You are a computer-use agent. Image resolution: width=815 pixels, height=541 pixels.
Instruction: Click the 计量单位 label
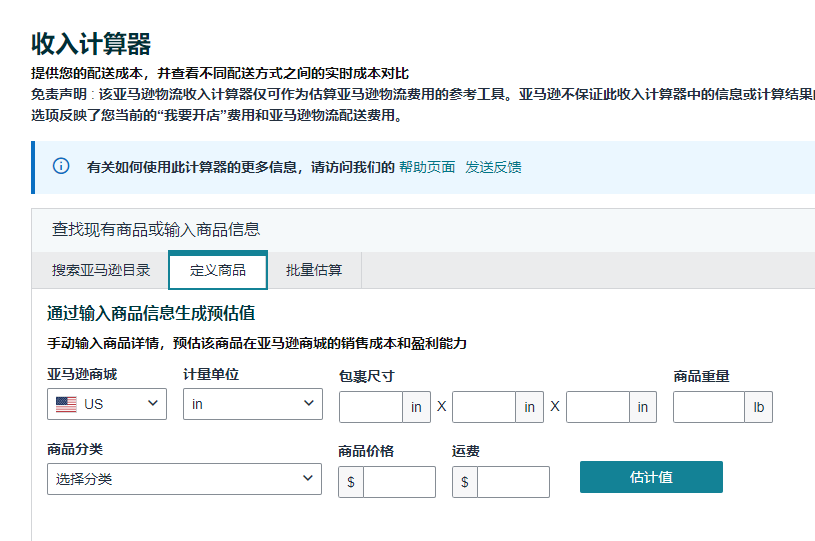click(x=211, y=374)
